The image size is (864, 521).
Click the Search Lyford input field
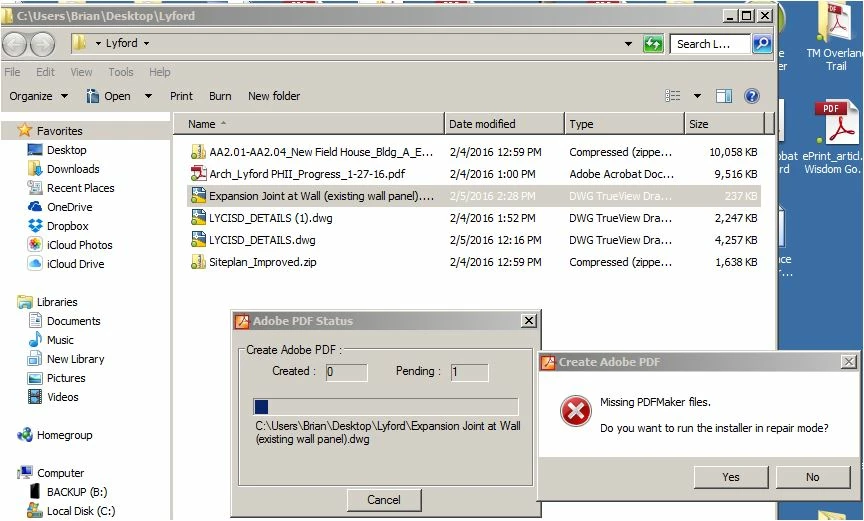tap(710, 44)
